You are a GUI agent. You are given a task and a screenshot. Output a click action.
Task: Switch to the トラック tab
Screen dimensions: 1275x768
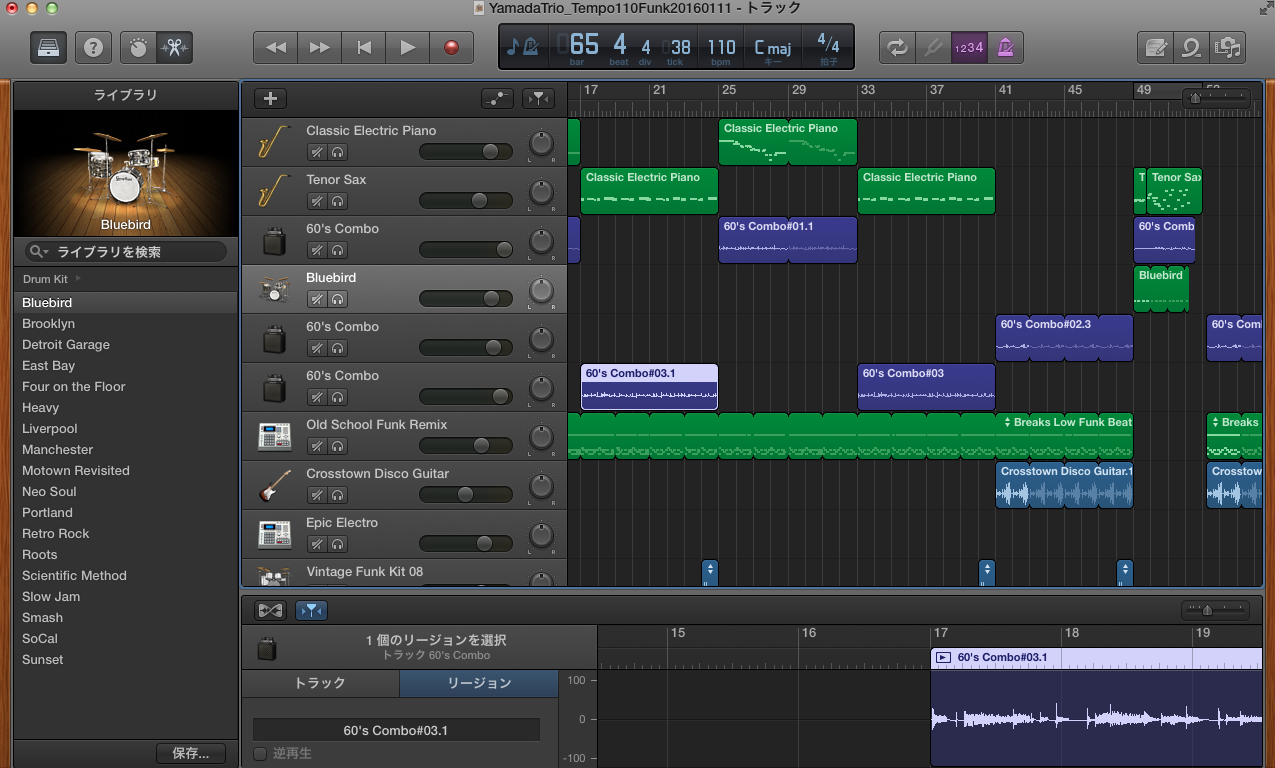[320, 683]
